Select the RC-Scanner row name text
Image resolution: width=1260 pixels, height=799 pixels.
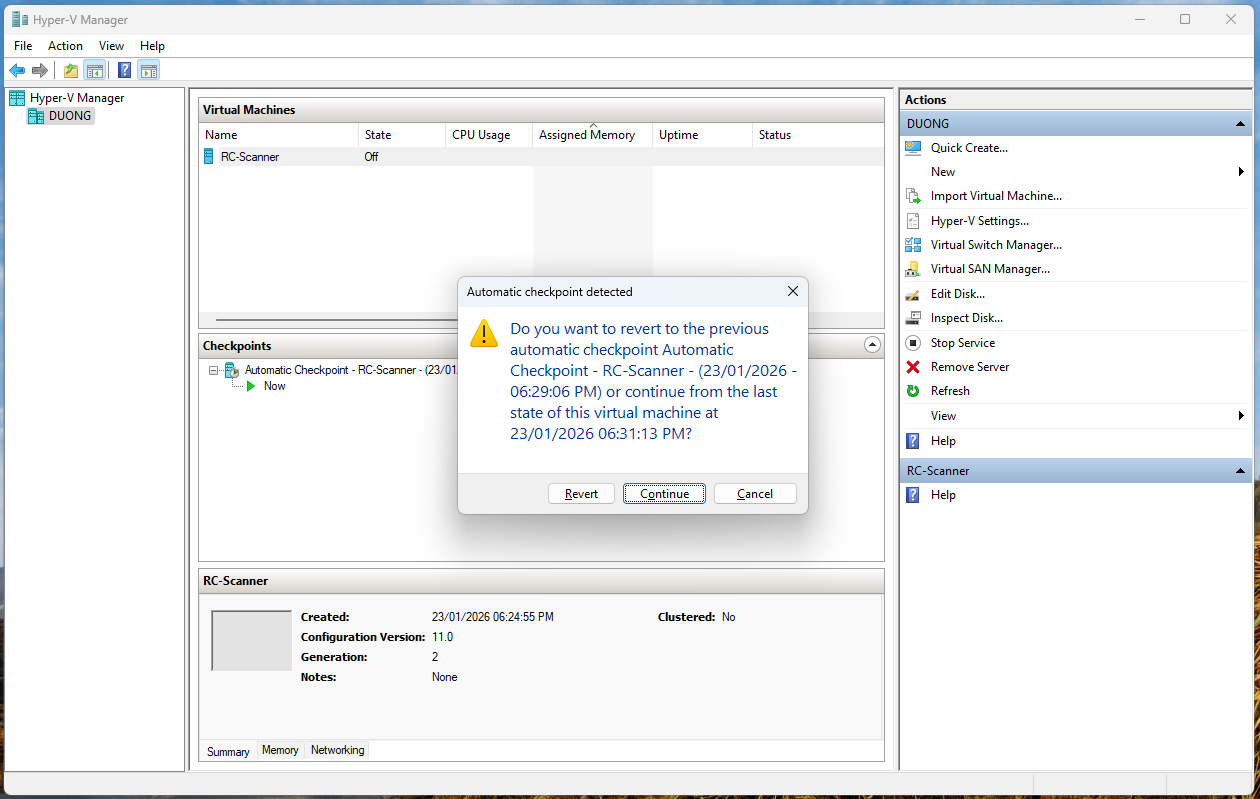click(x=250, y=157)
